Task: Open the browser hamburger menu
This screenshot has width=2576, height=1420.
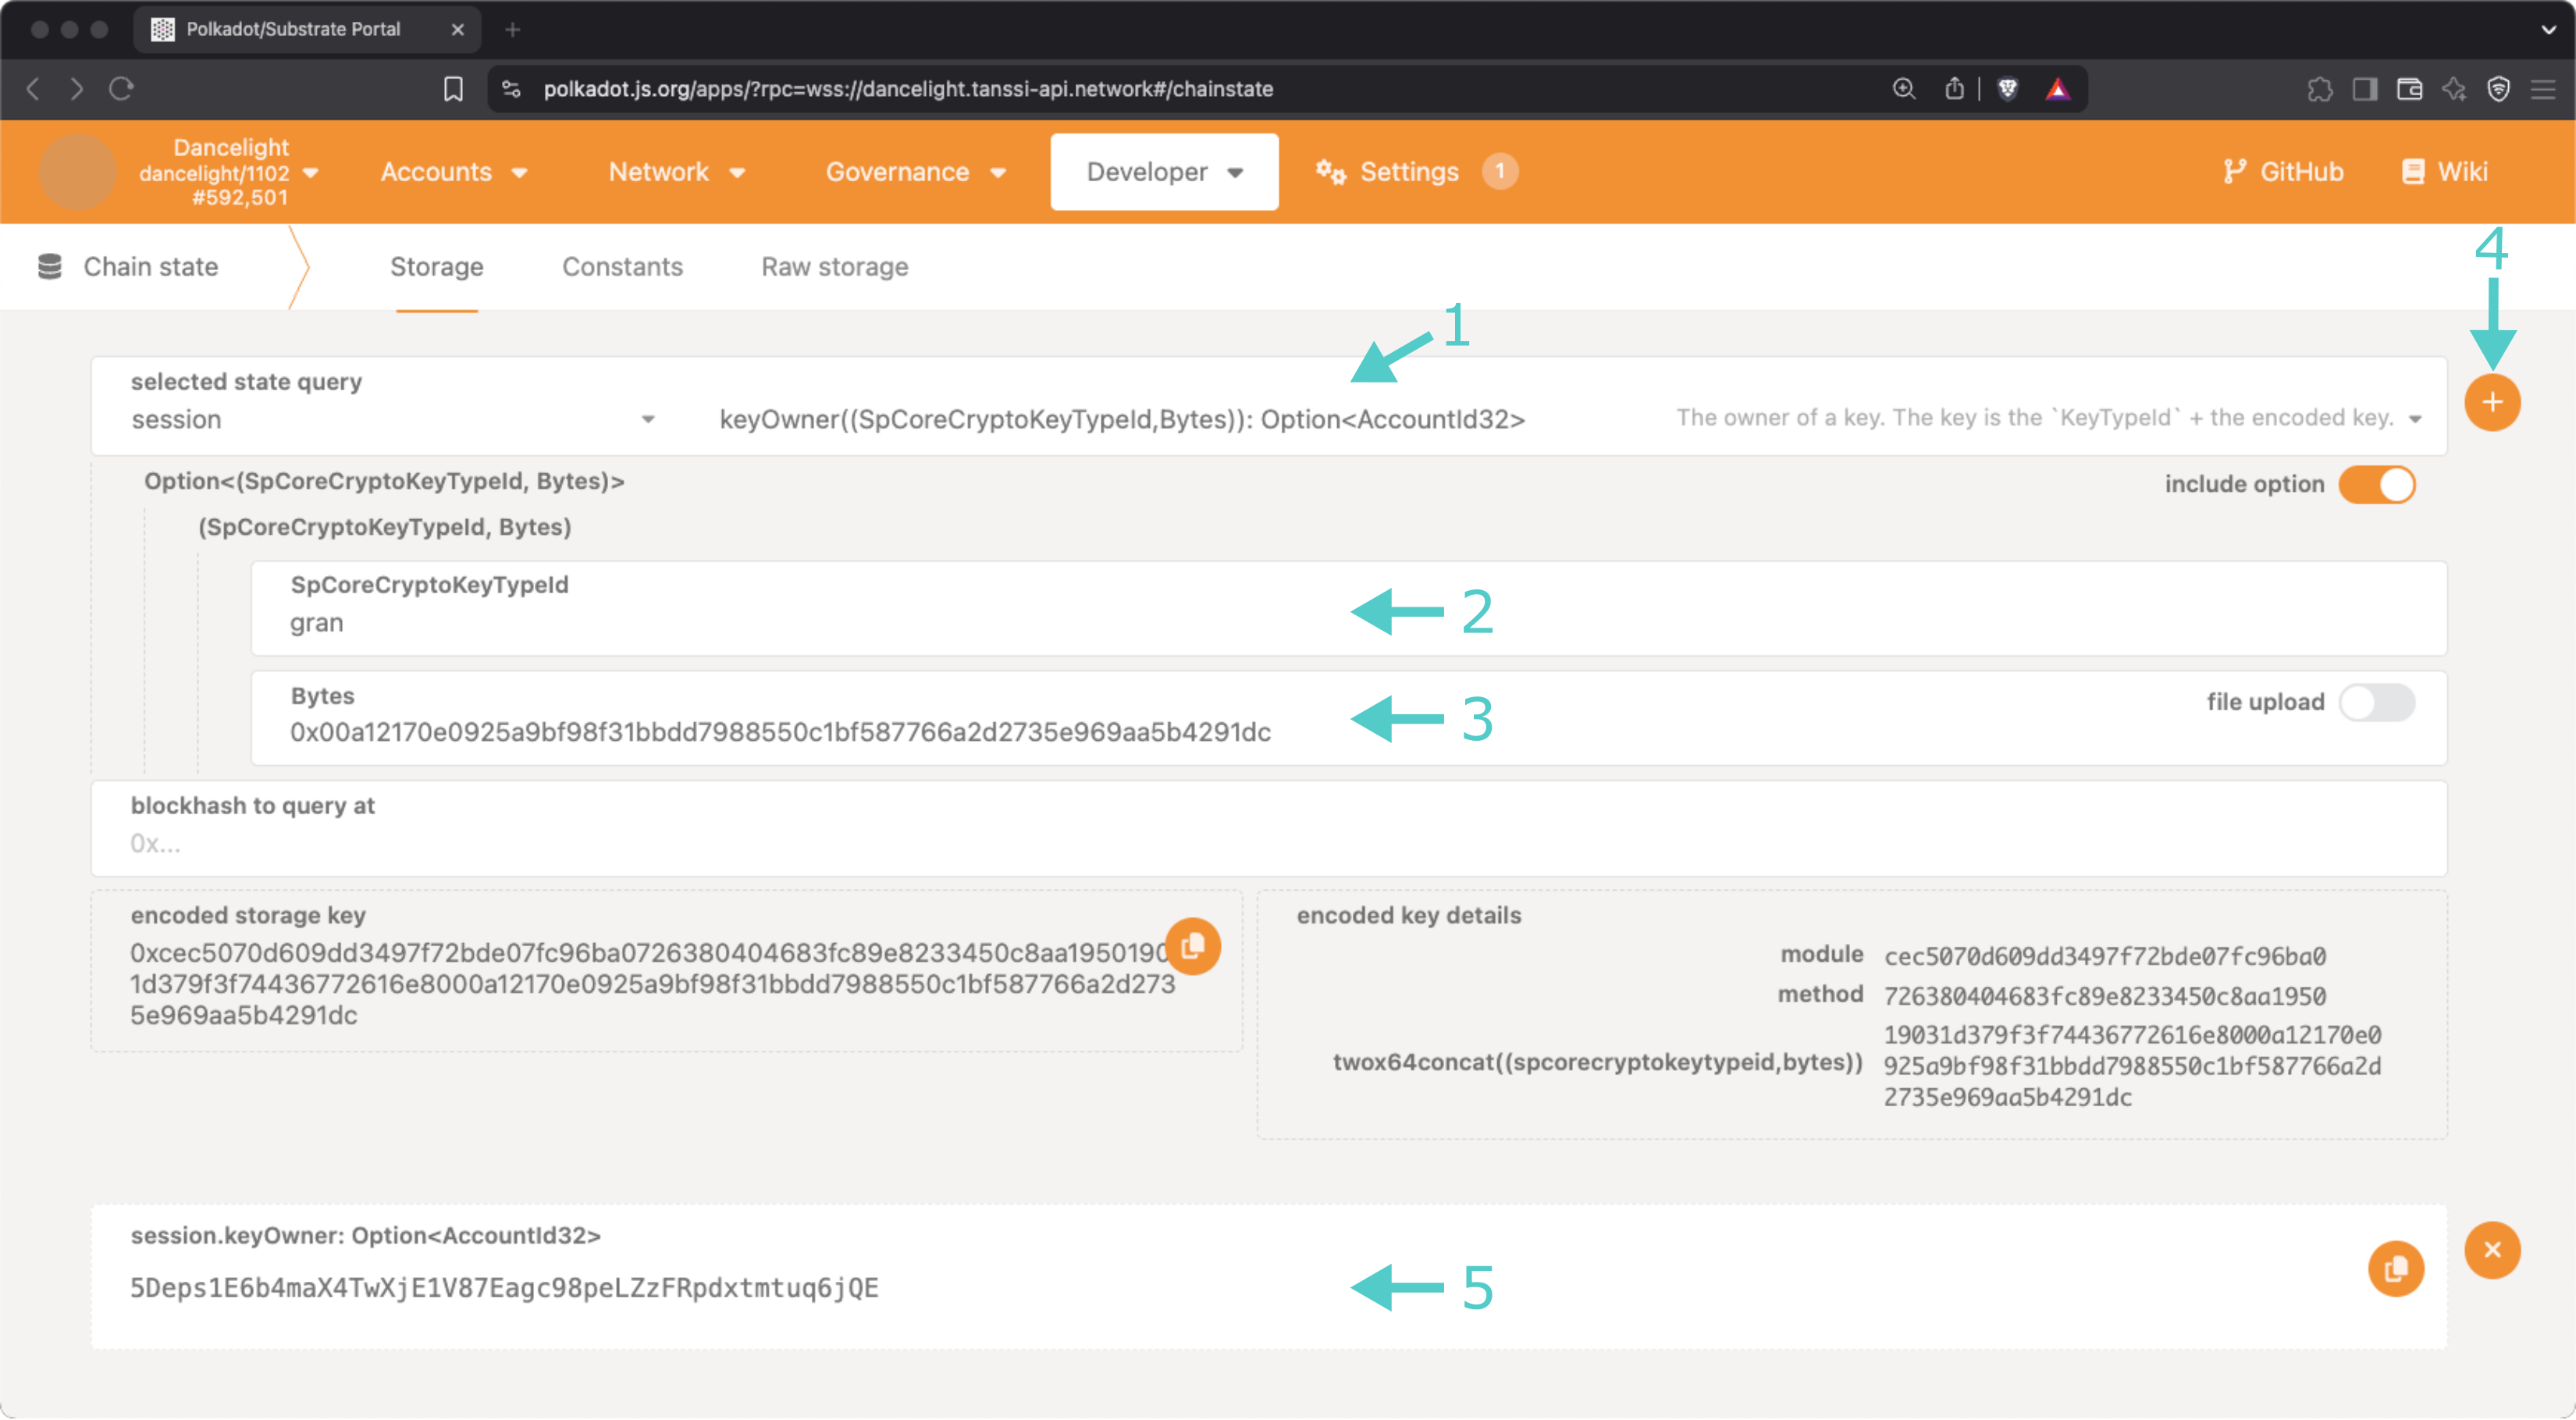Action: click(x=2542, y=89)
